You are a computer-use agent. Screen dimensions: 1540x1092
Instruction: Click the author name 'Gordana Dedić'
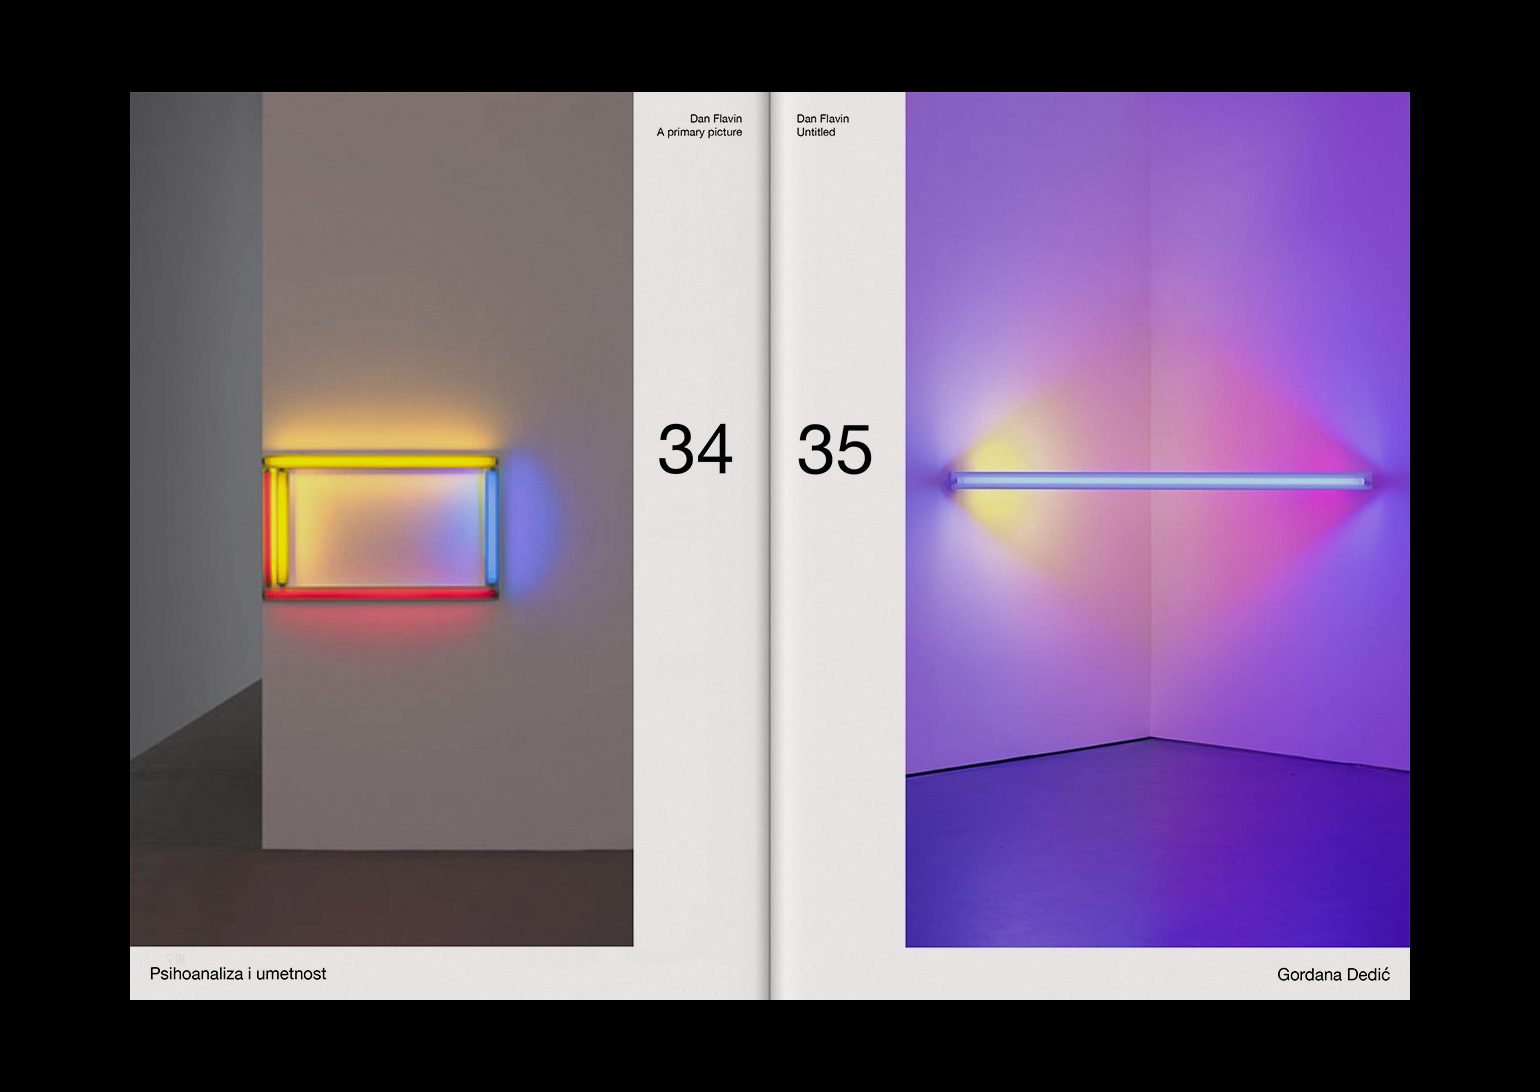click(1333, 975)
